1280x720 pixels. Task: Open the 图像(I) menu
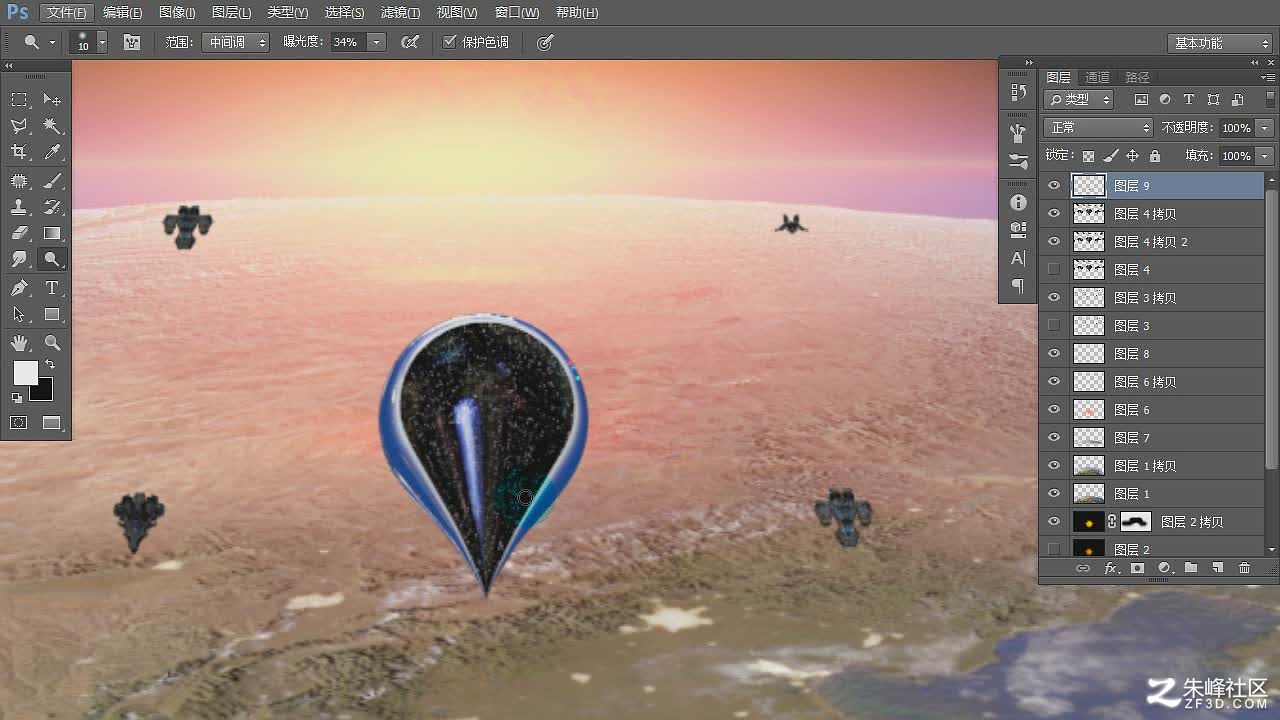177,13
